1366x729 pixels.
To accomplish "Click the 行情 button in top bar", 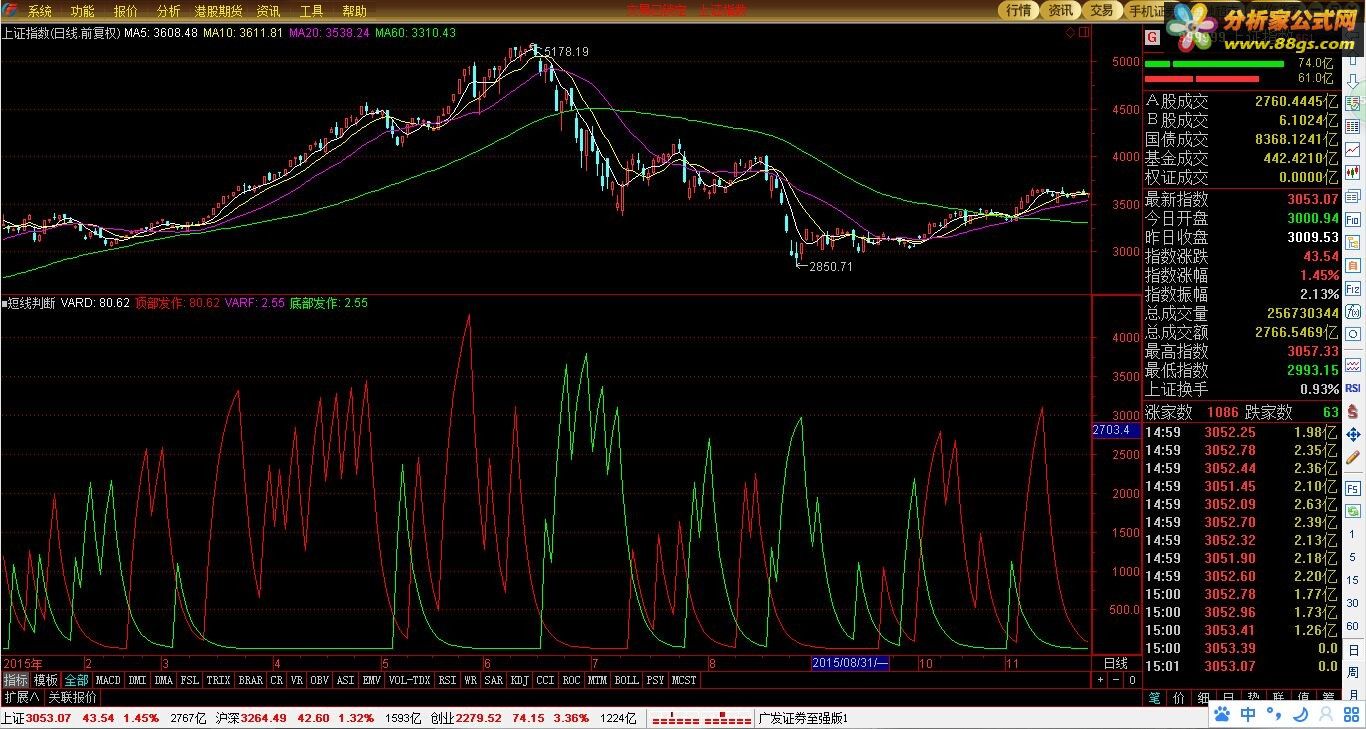I will 1018,10.
